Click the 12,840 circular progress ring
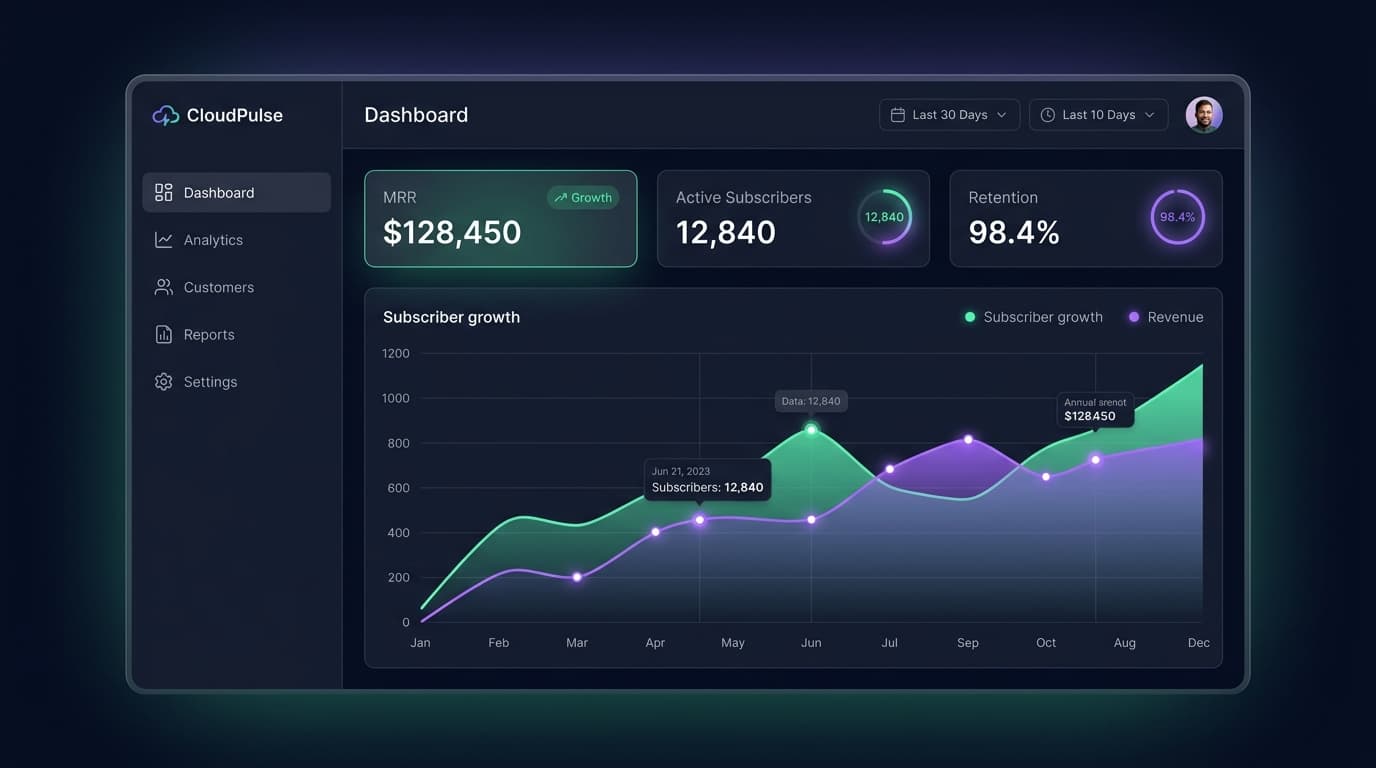1376x768 pixels. 884,217
